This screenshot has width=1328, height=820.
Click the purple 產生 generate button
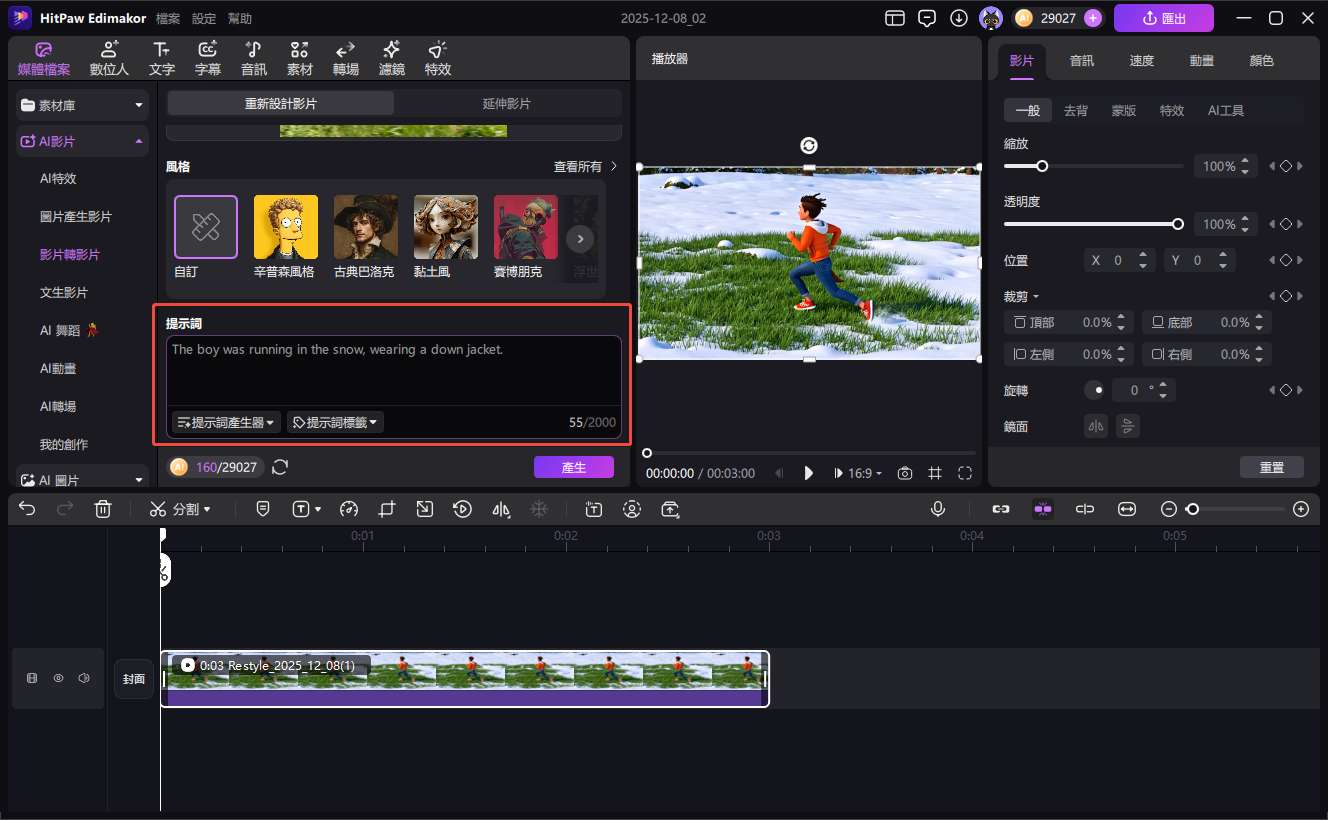click(x=574, y=467)
